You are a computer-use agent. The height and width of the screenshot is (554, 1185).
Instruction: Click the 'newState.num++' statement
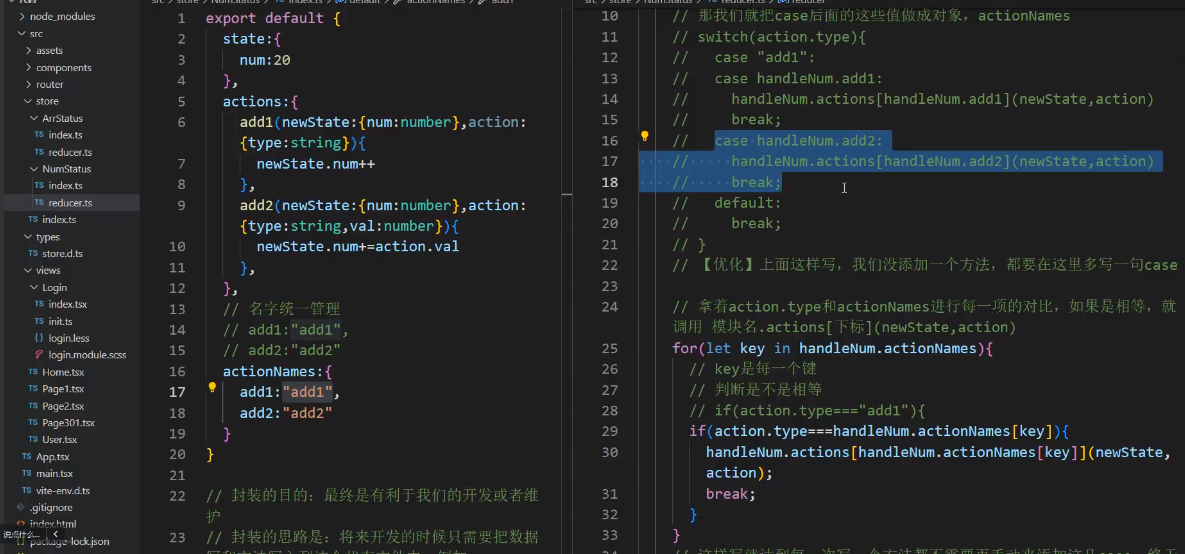315,164
